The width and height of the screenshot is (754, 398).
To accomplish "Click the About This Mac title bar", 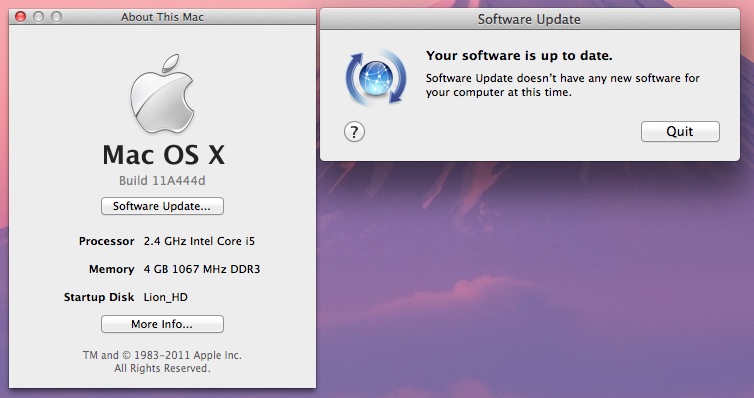I will click(x=162, y=17).
